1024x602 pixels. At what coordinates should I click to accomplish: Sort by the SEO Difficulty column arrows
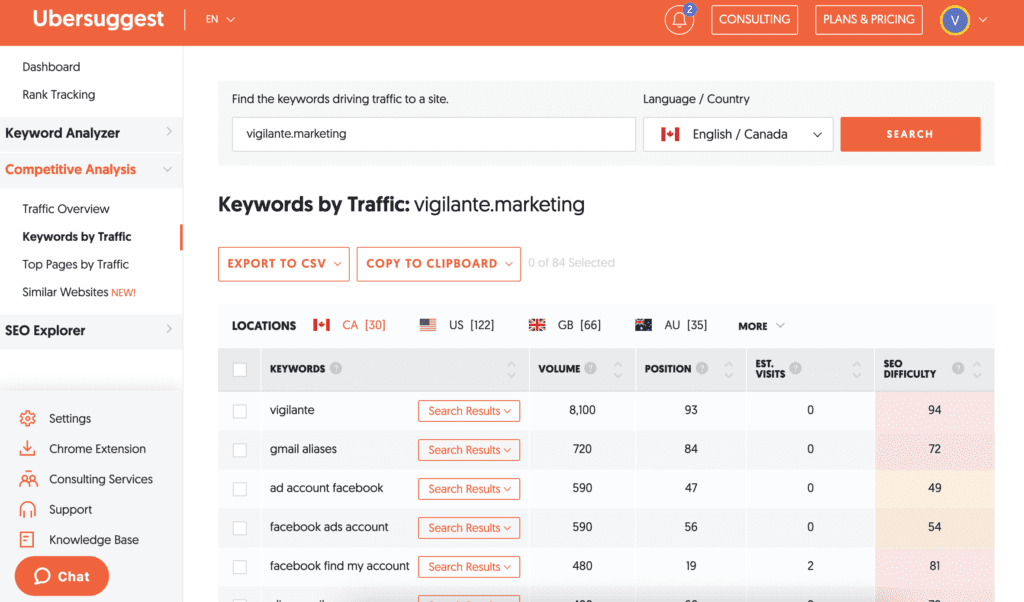click(977, 370)
